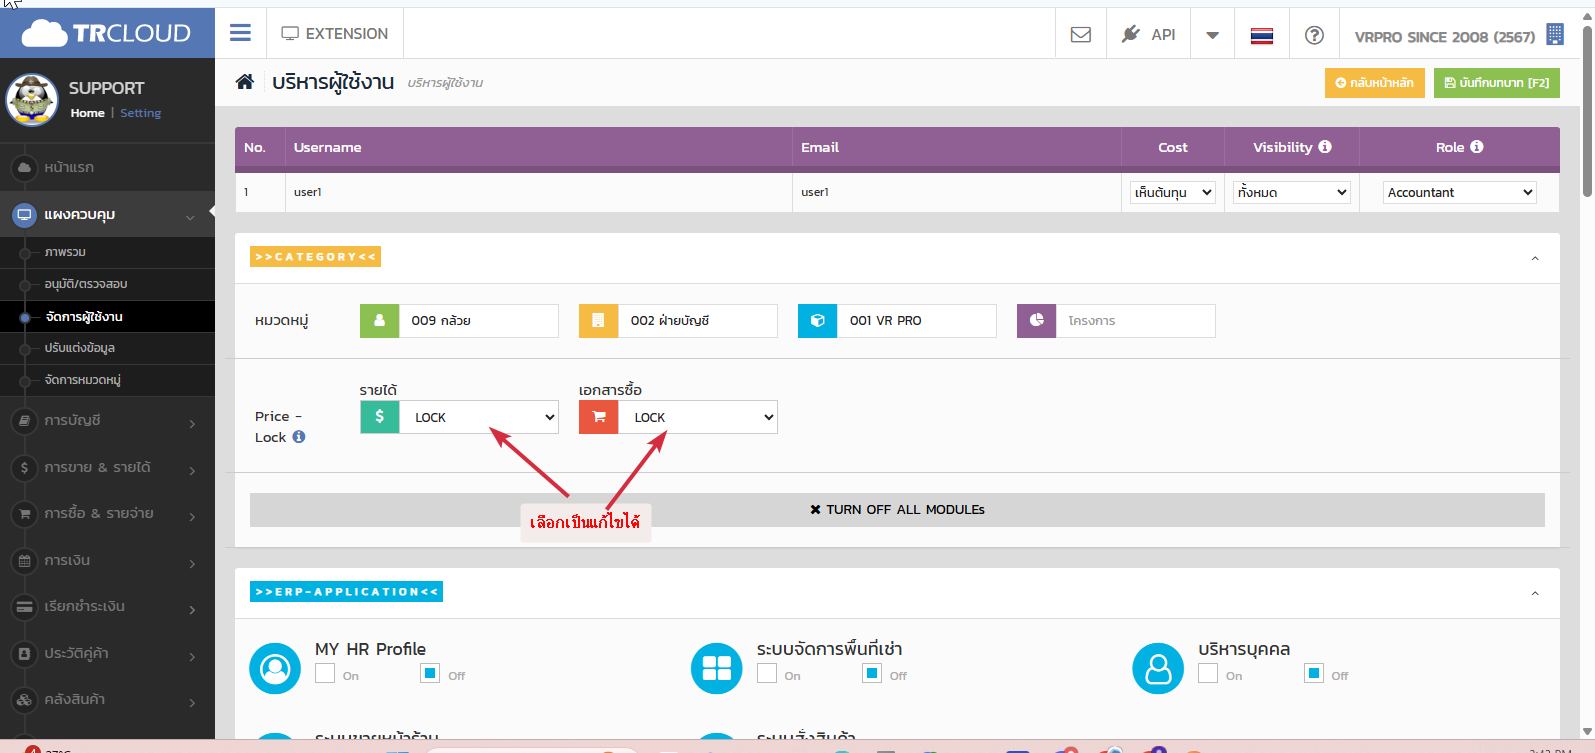This screenshot has width=1595, height=753.
Task: Click the Price-Lock info icon
Action: 299,437
